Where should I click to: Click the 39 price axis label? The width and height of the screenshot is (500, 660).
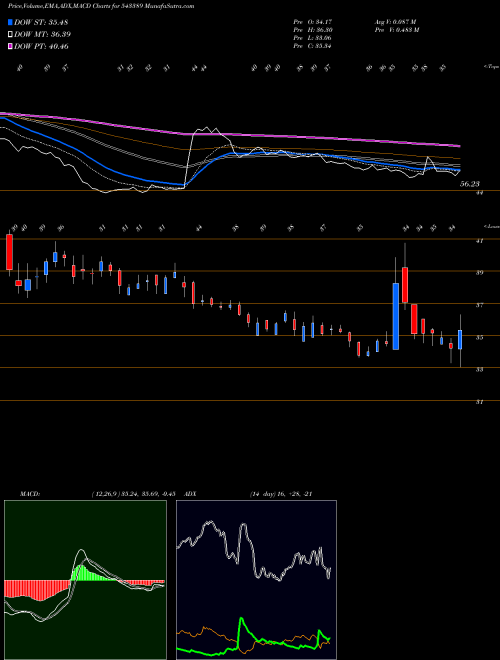pyautogui.click(x=479, y=273)
